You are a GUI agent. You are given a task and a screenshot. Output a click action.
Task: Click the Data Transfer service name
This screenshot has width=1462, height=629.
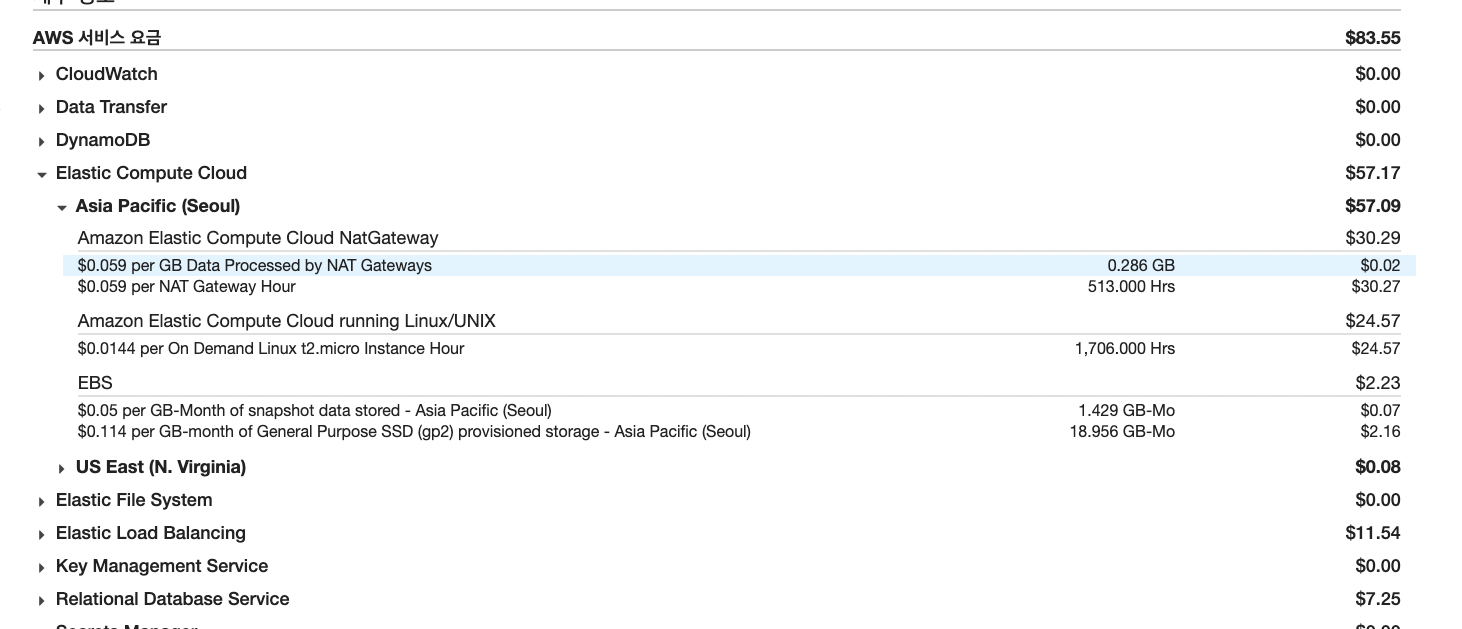pyautogui.click(x=111, y=107)
